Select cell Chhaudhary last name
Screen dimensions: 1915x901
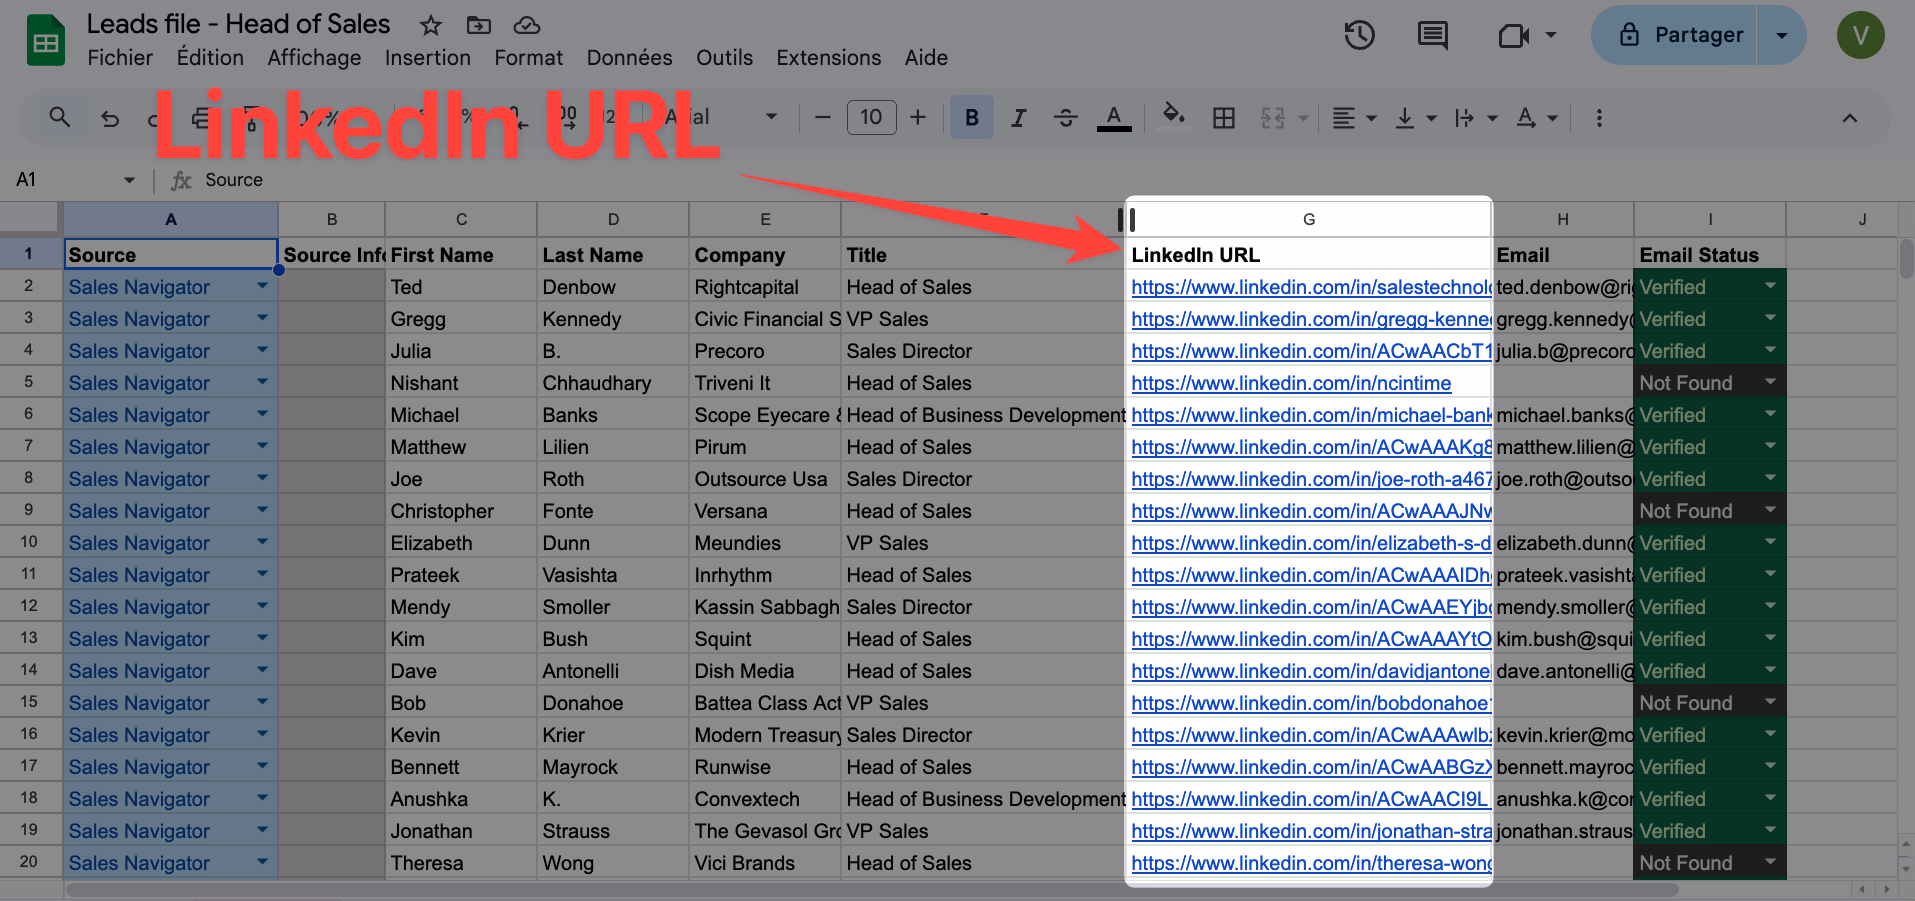(612, 383)
